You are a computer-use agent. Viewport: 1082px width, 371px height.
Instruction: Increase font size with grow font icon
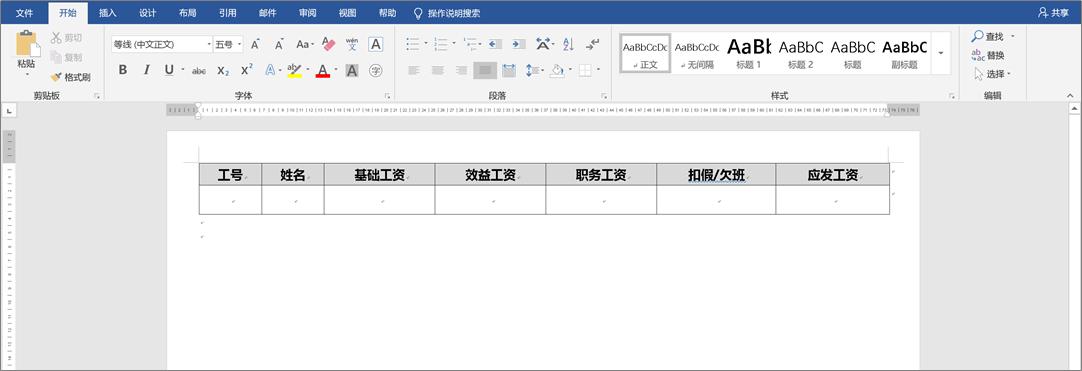pyautogui.click(x=255, y=44)
